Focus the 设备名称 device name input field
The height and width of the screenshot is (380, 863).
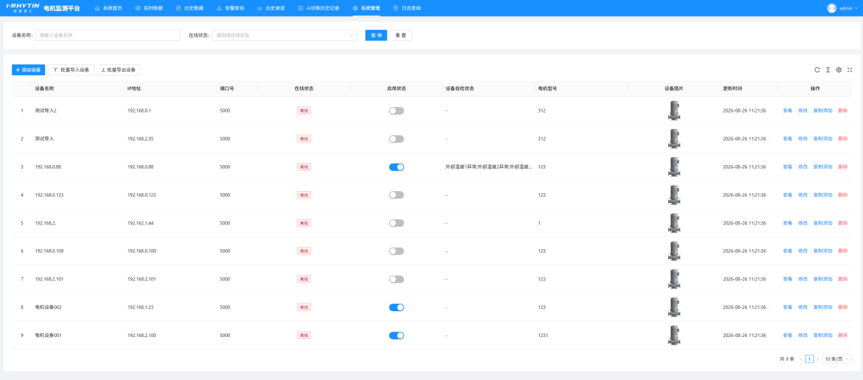[108, 35]
